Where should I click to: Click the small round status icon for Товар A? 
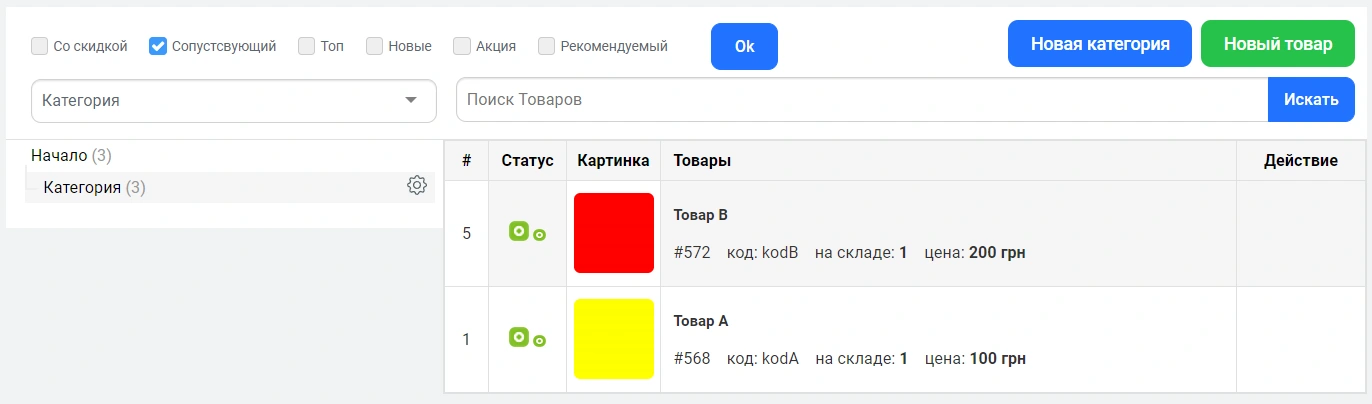(540, 341)
